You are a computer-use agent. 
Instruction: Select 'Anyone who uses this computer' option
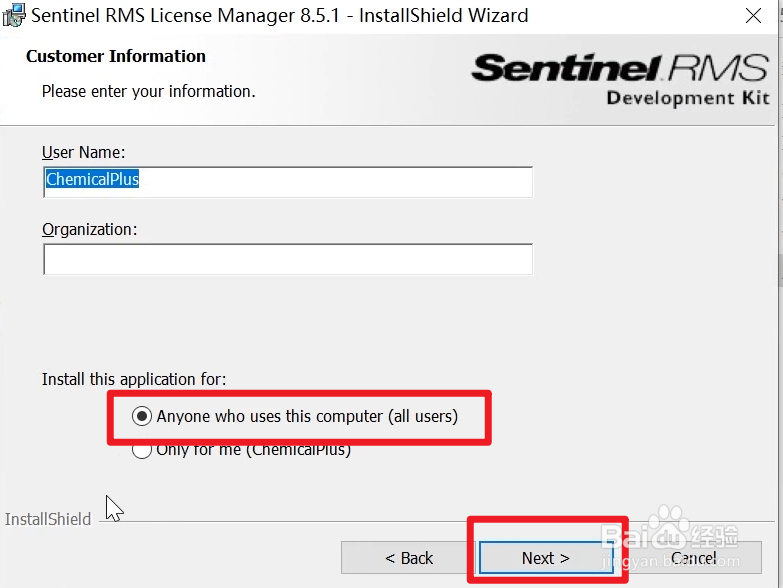click(x=142, y=416)
